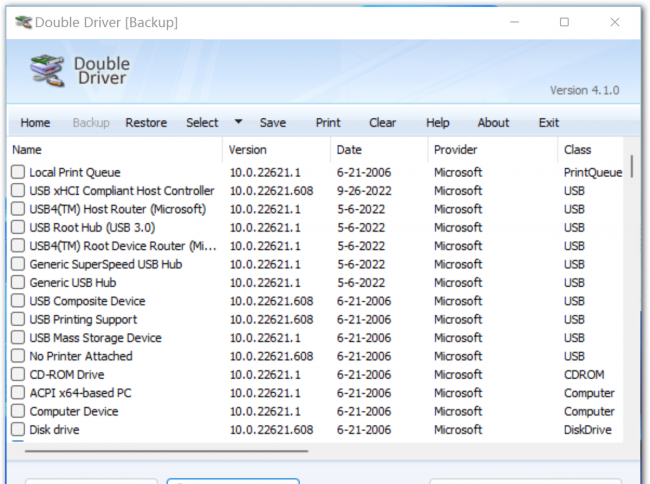Sort by the Name column header
This screenshot has height=484, width=650.
point(115,150)
